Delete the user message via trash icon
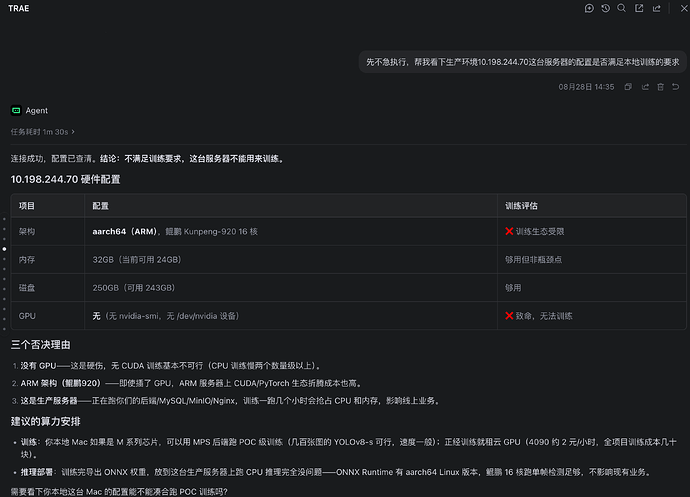The width and height of the screenshot is (690, 497). coord(661,87)
